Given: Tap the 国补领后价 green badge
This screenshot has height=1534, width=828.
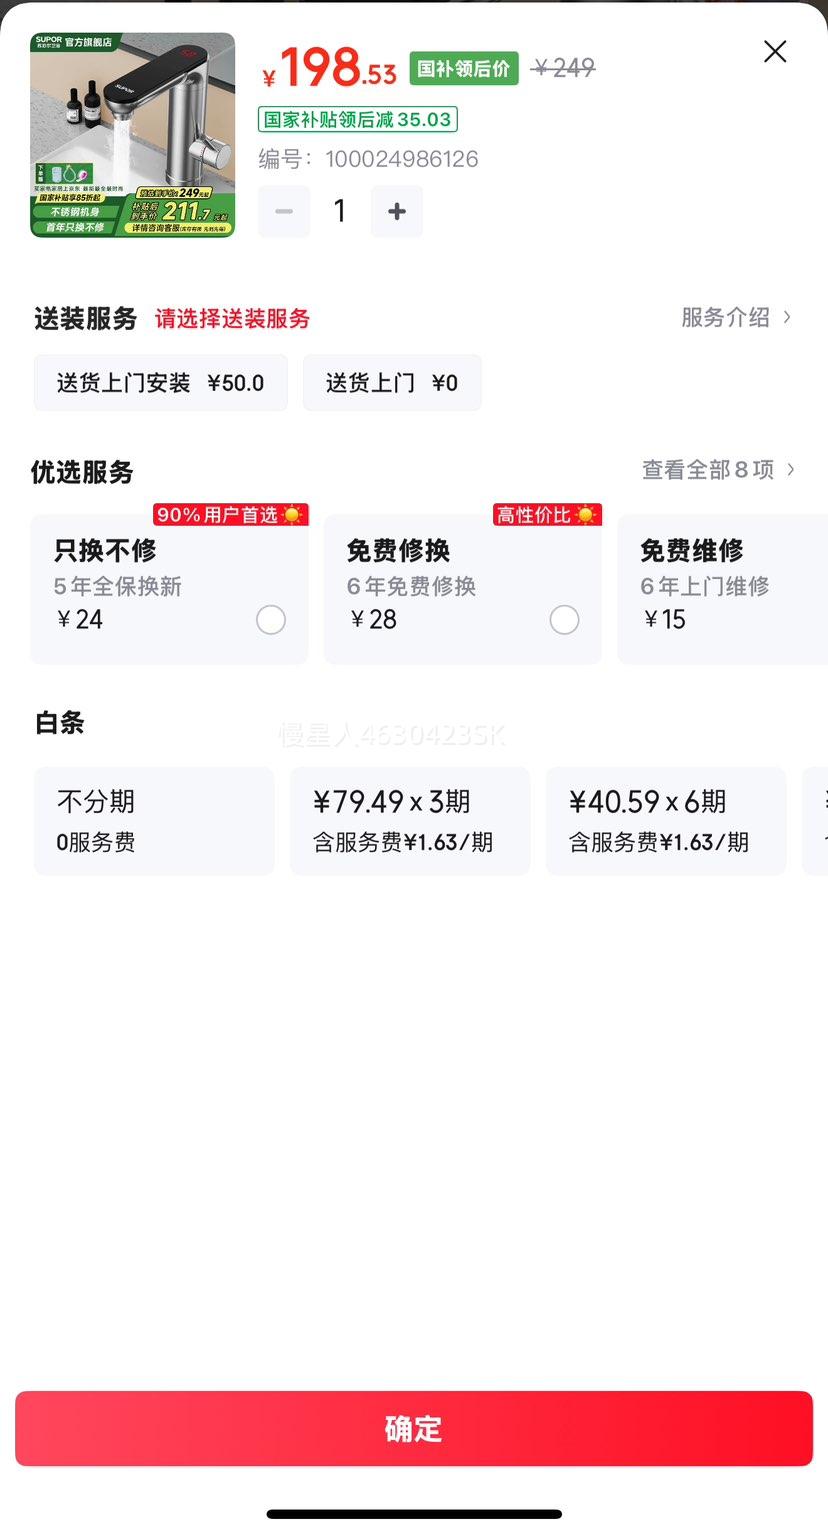Looking at the screenshot, I should coord(464,69).
